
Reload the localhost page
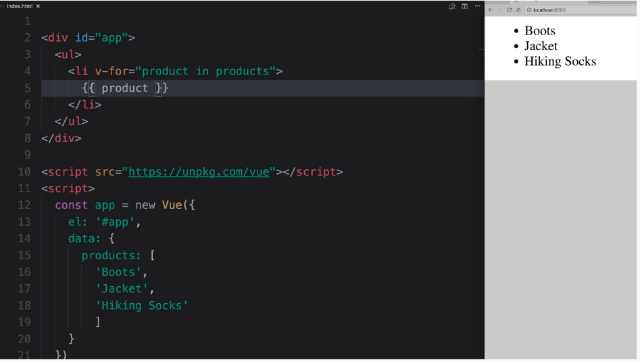[509, 10]
